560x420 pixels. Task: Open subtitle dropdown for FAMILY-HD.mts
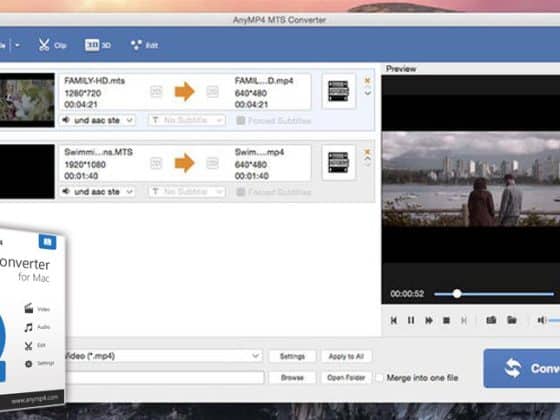(x=187, y=120)
